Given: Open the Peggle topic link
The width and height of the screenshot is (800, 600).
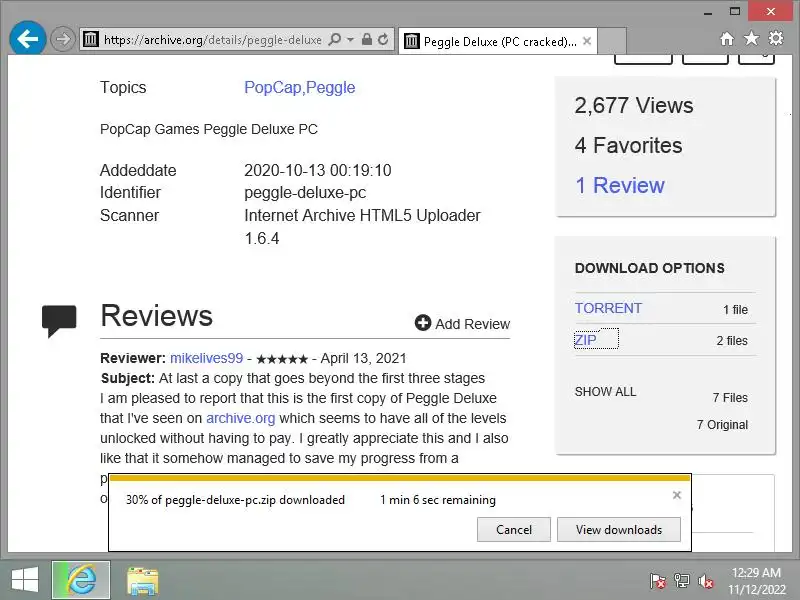Looking at the screenshot, I should coord(331,87).
